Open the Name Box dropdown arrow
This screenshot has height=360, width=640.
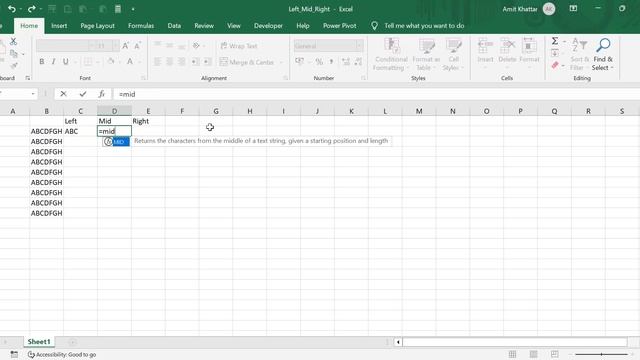[x=33, y=94]
